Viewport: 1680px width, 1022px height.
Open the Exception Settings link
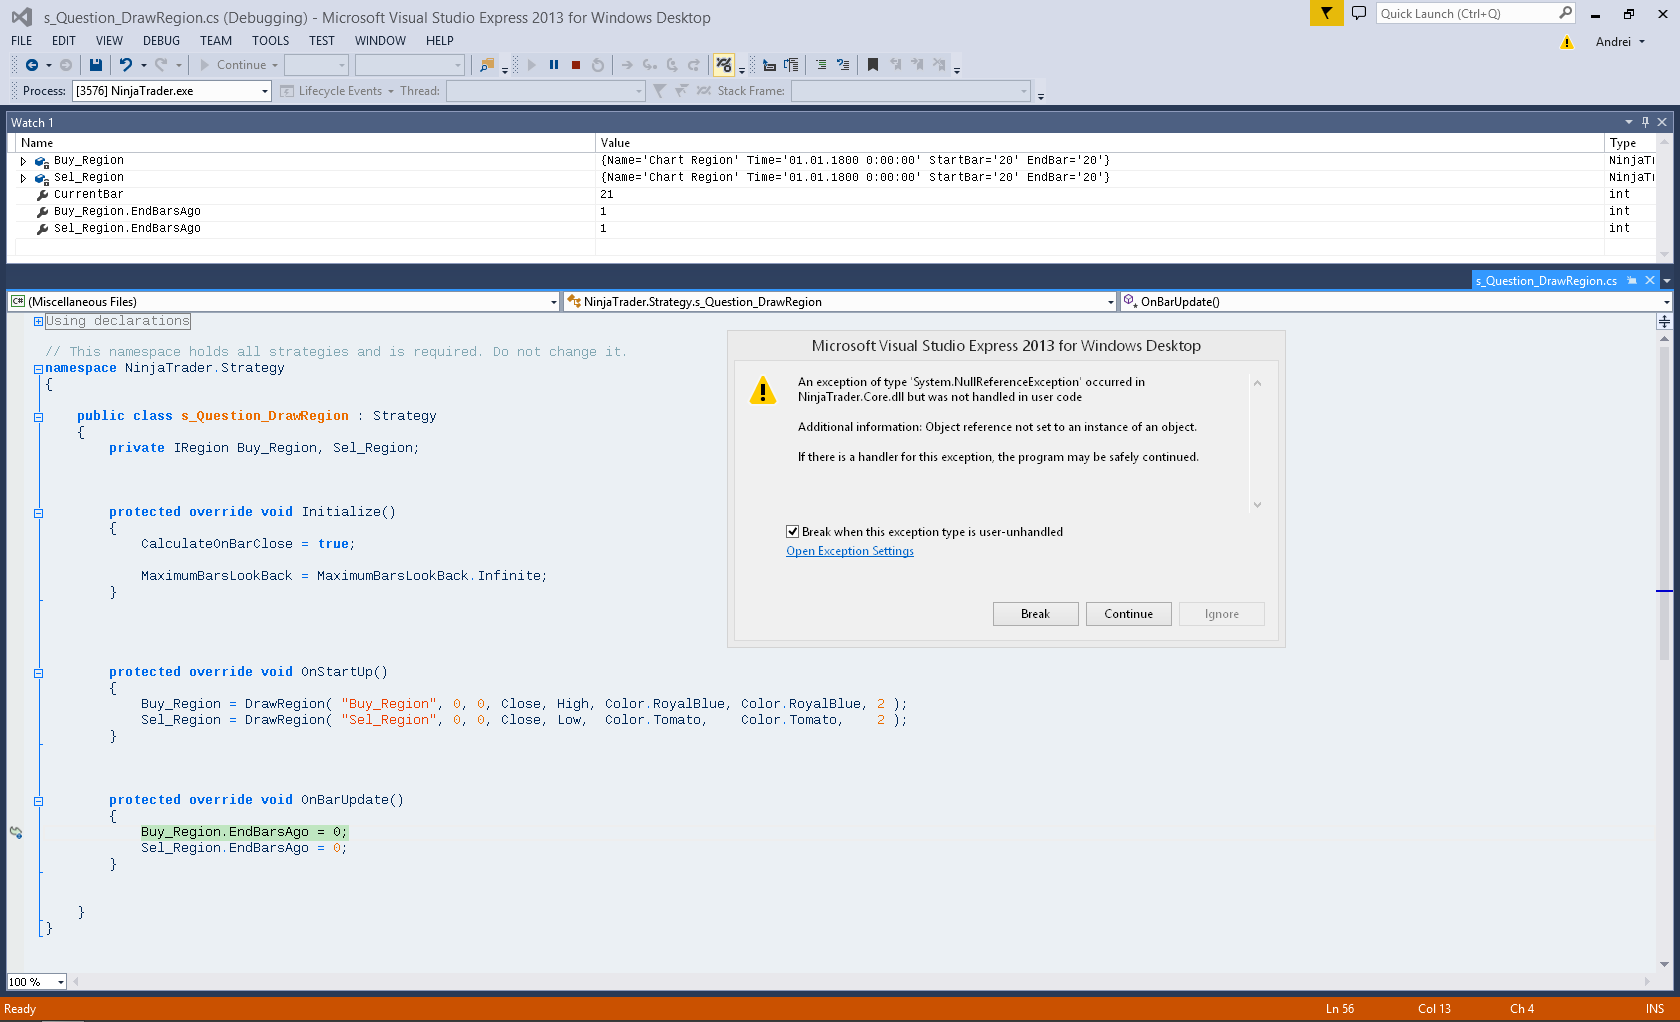(850, 551)
